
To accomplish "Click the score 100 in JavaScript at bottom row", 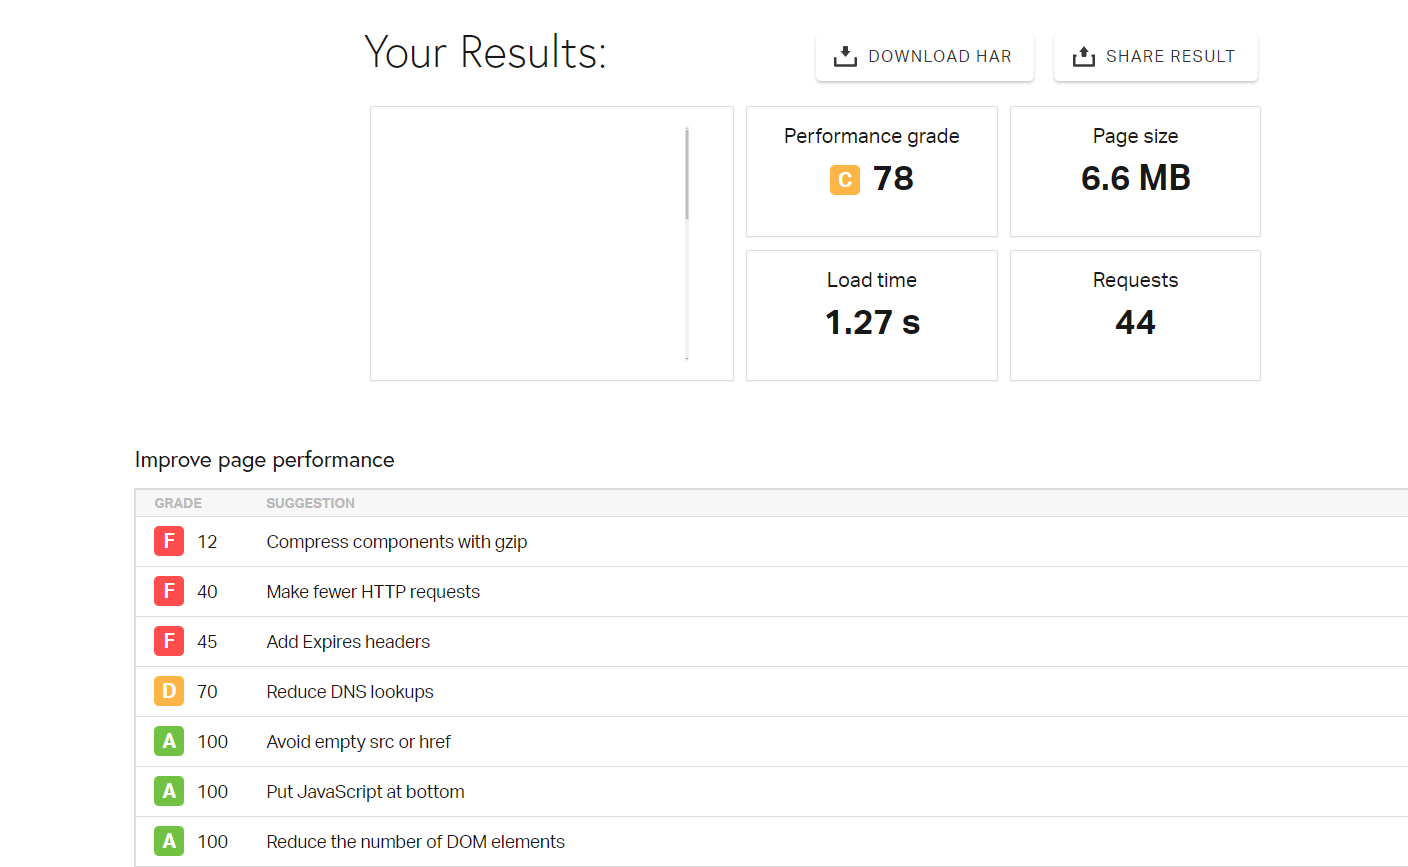I will point(212,791).
